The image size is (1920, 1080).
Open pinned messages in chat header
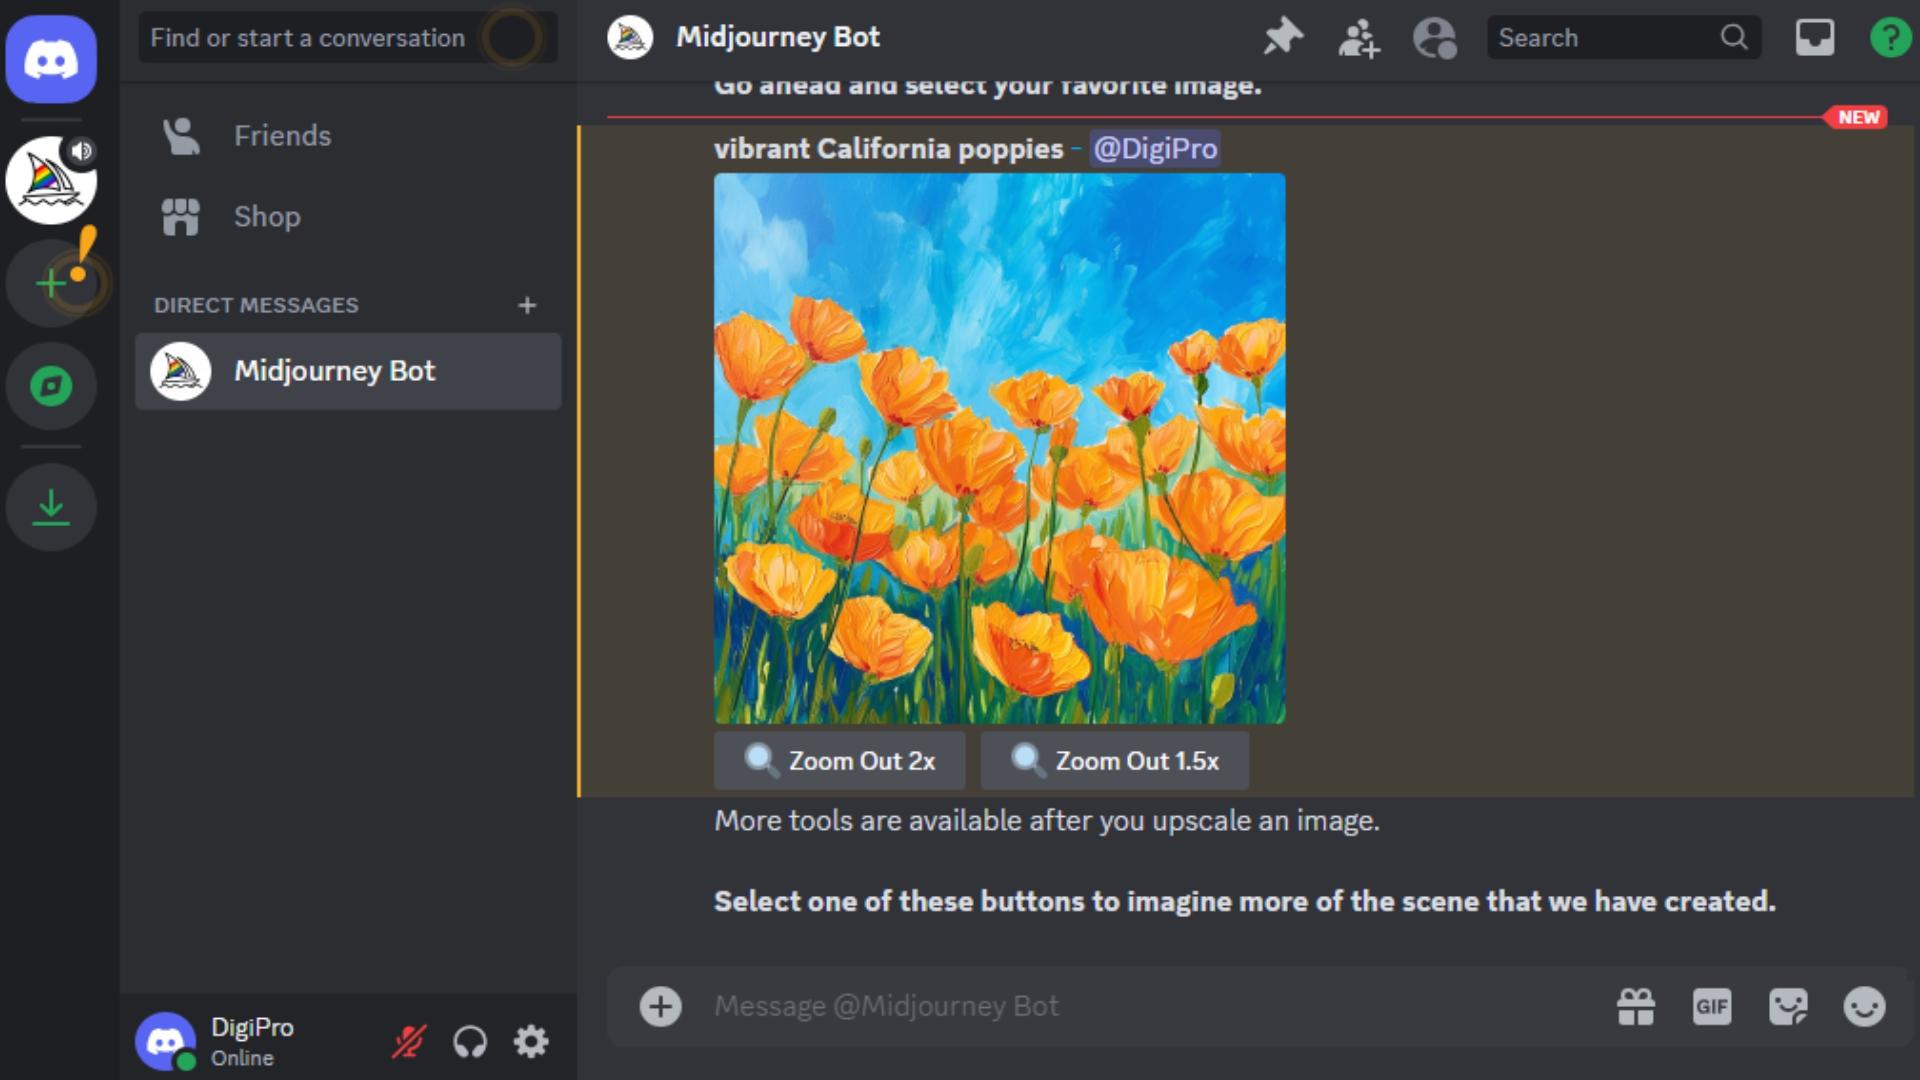[1283, 38]
